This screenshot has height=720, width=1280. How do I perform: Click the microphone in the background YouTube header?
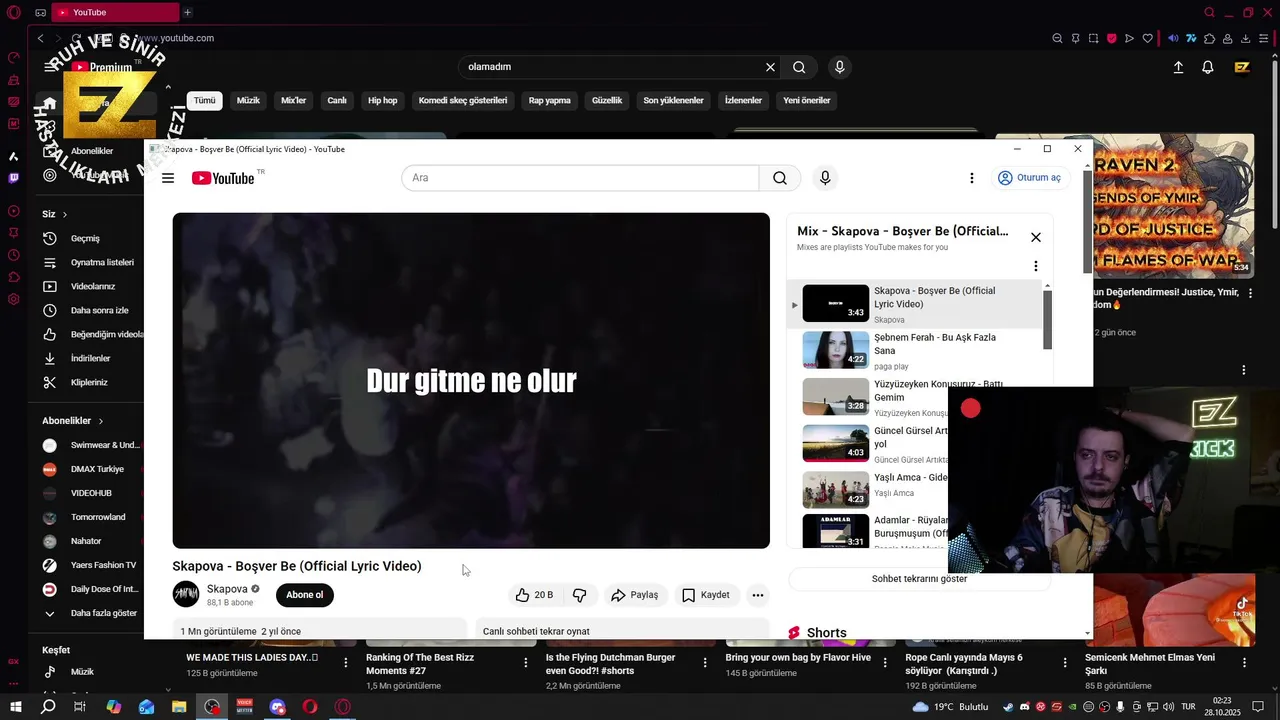pyautogui.click(x=839, y=67)
